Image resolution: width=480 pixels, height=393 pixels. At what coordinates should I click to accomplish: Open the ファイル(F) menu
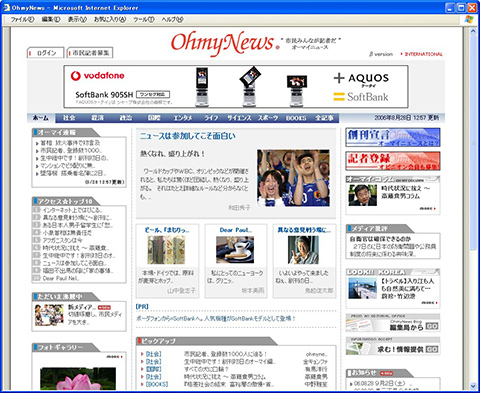22,19
